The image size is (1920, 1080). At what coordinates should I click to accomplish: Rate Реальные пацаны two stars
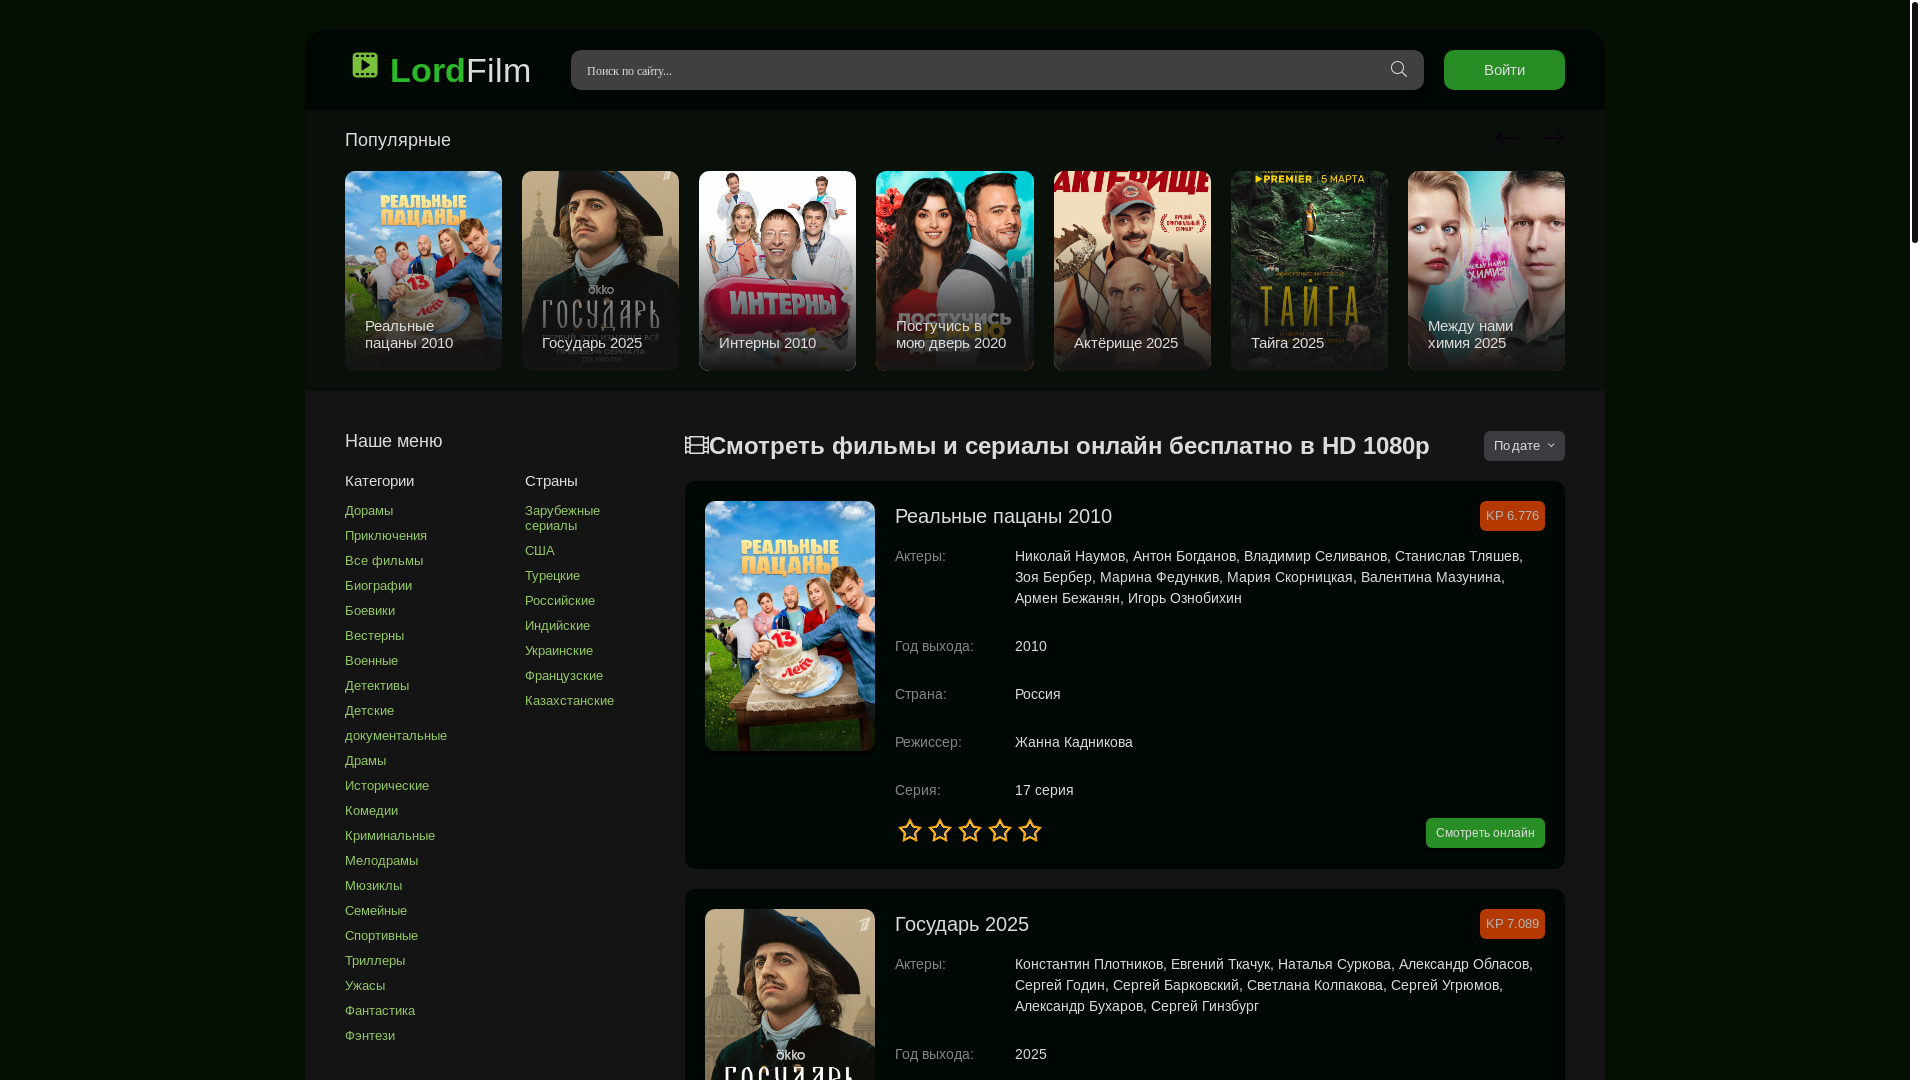click(940, 830)
